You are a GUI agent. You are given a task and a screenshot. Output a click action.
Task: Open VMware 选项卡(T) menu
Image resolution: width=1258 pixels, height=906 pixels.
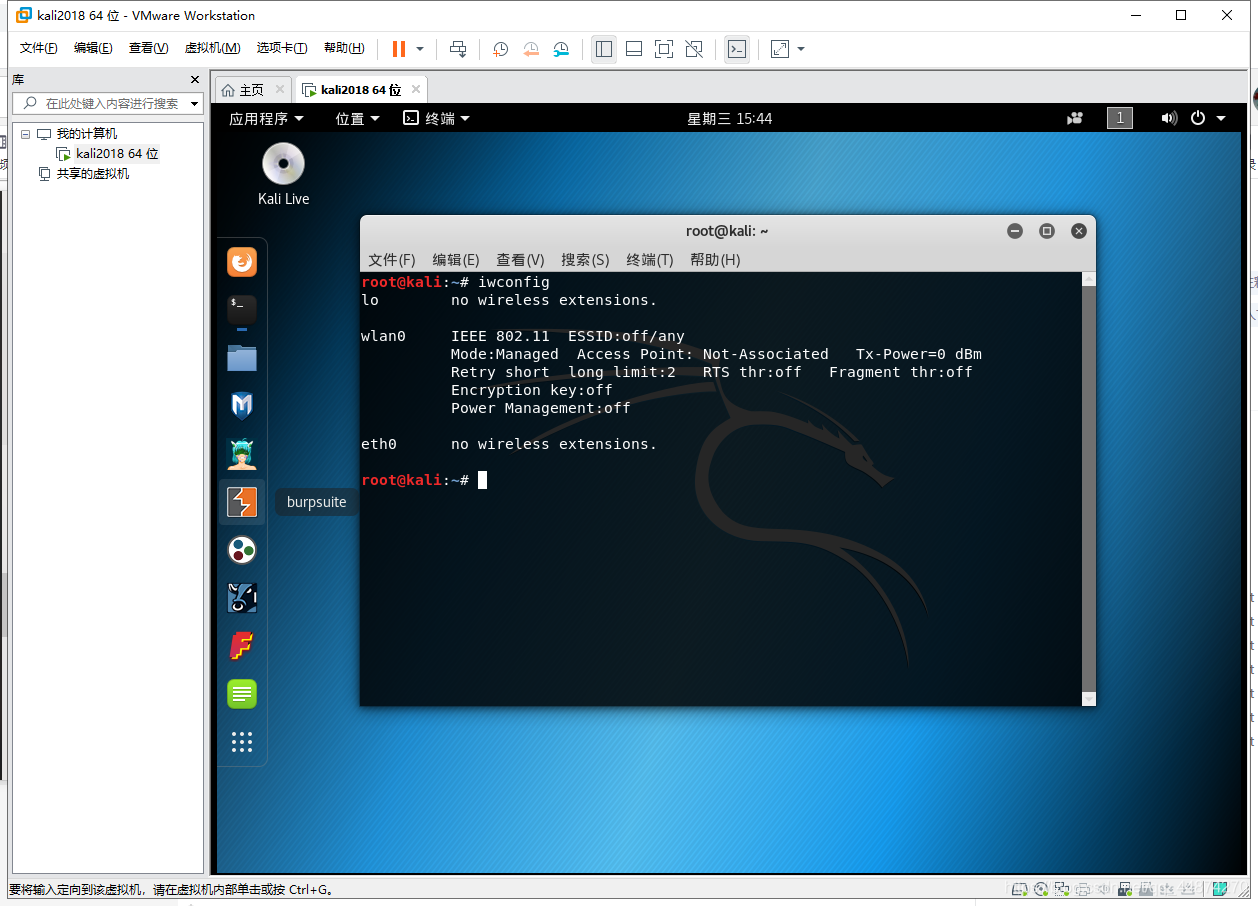281,48
